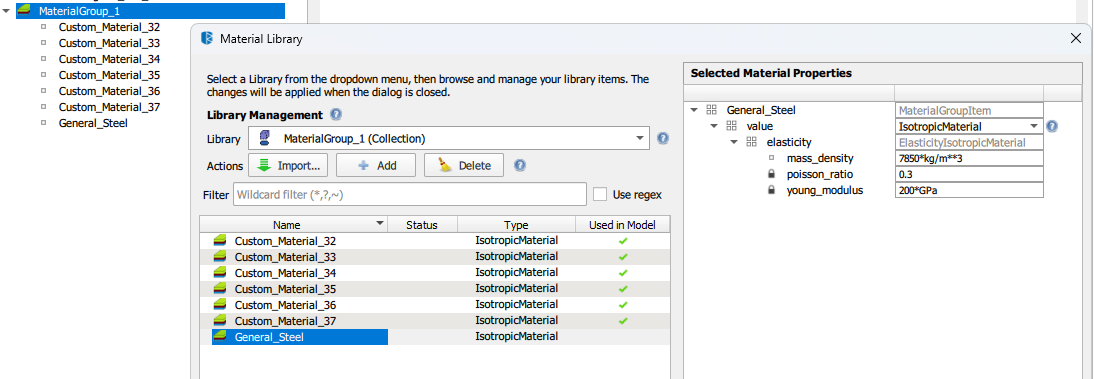Click the Custom_Material_35 material icon in list
Screen dimensions: 1094x379
click(220, 289)
